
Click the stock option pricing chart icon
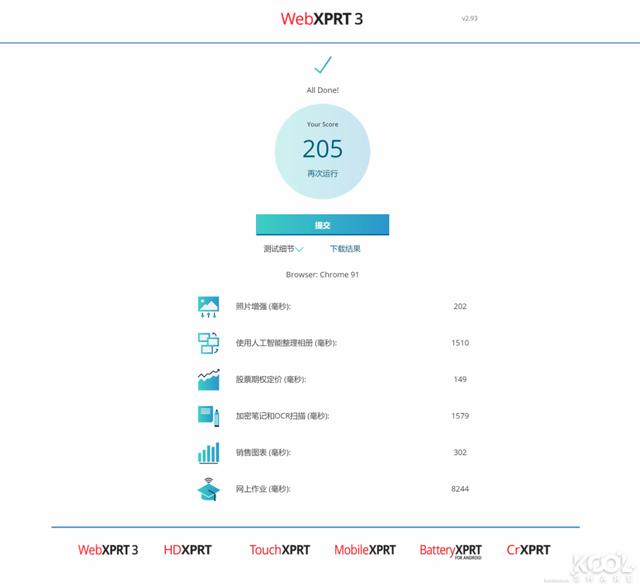click(209, 380)
